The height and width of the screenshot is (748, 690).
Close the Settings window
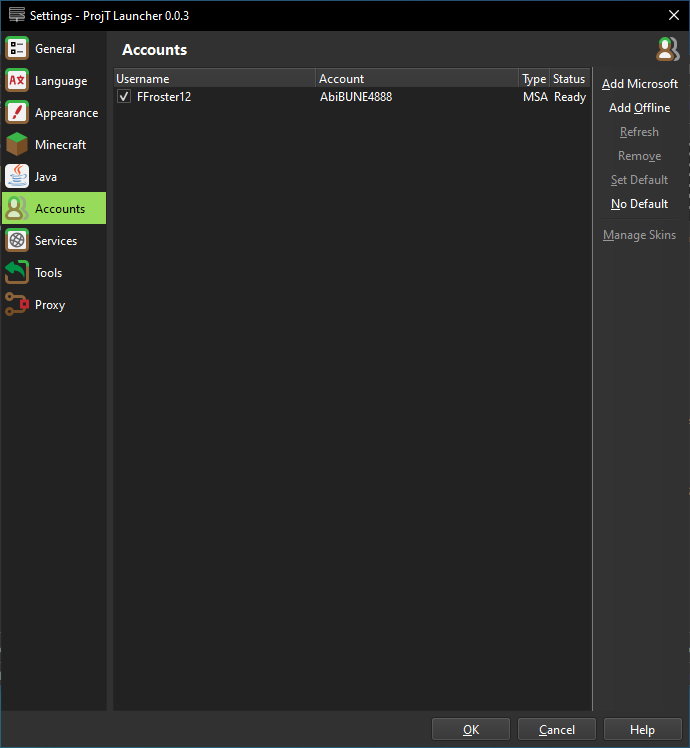[x=674, y=15]
